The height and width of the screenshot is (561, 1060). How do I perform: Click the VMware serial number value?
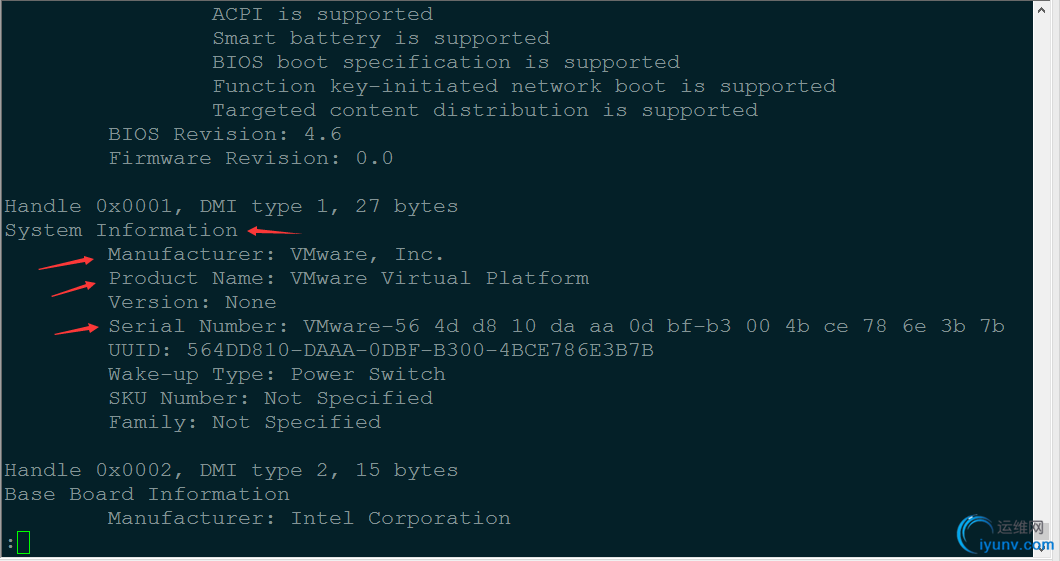click(654, 326)
